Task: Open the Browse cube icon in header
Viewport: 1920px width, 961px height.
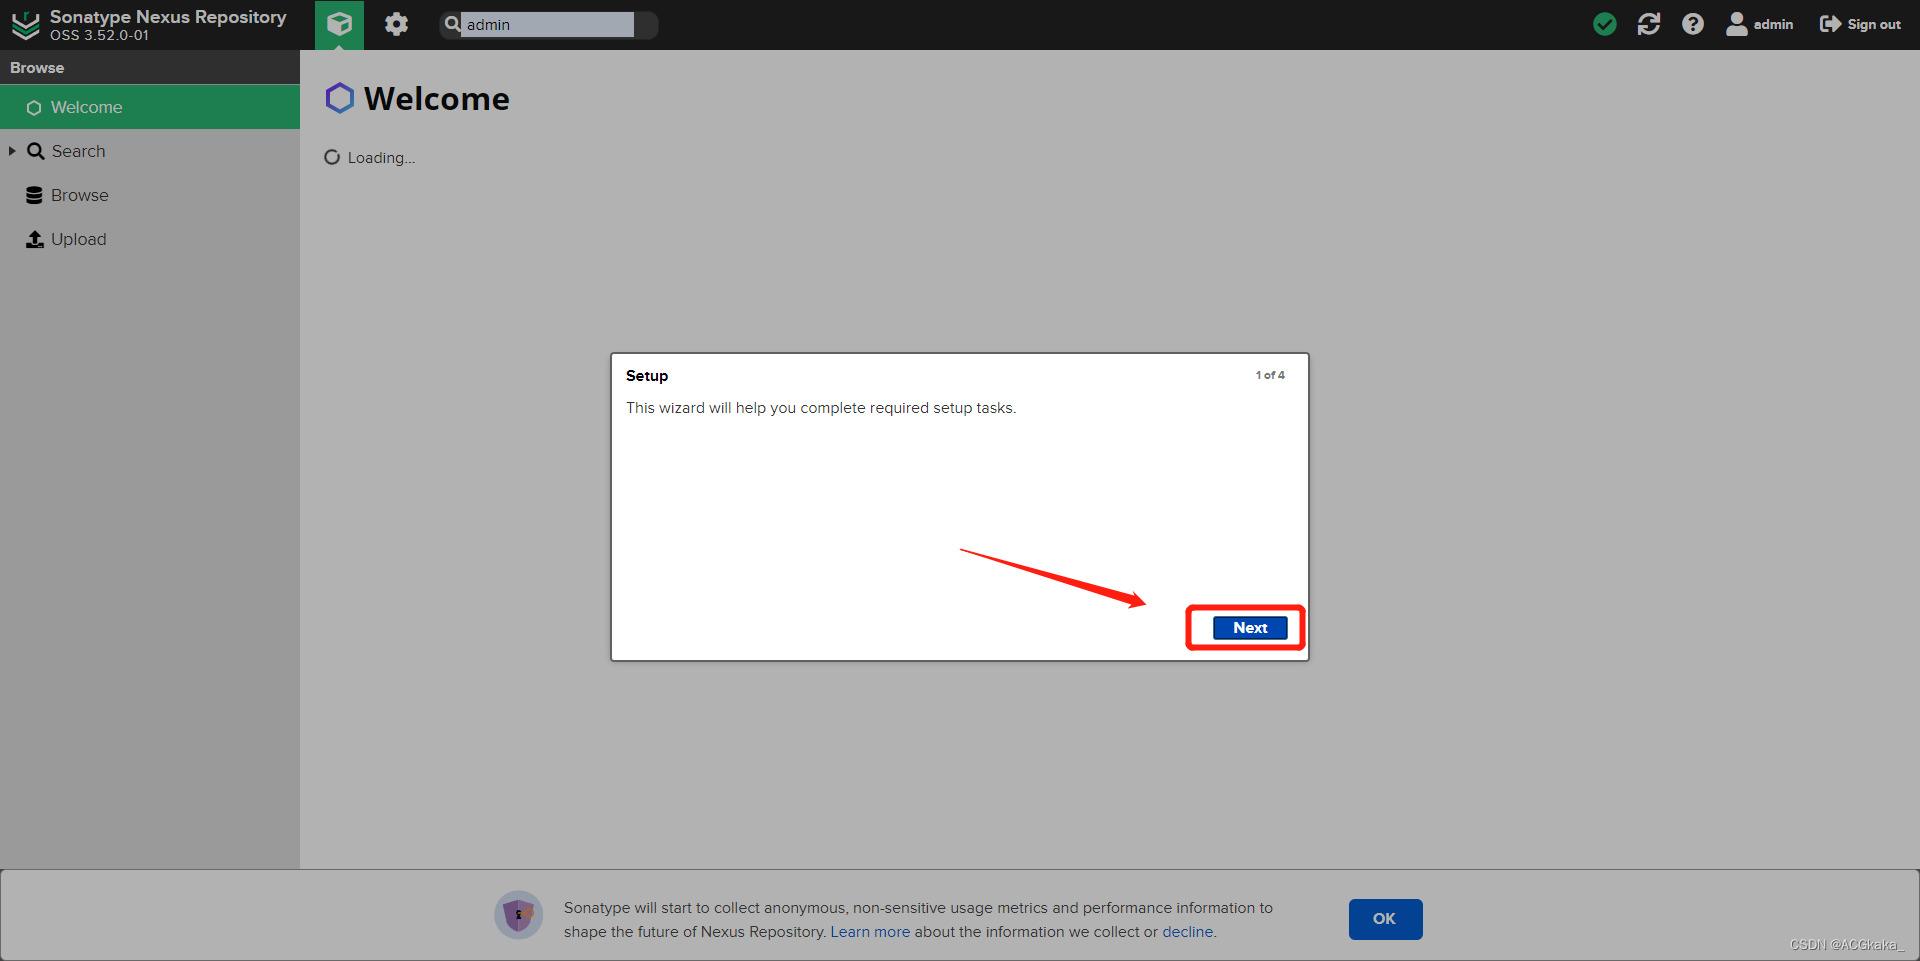Action: tap(339, 25)
